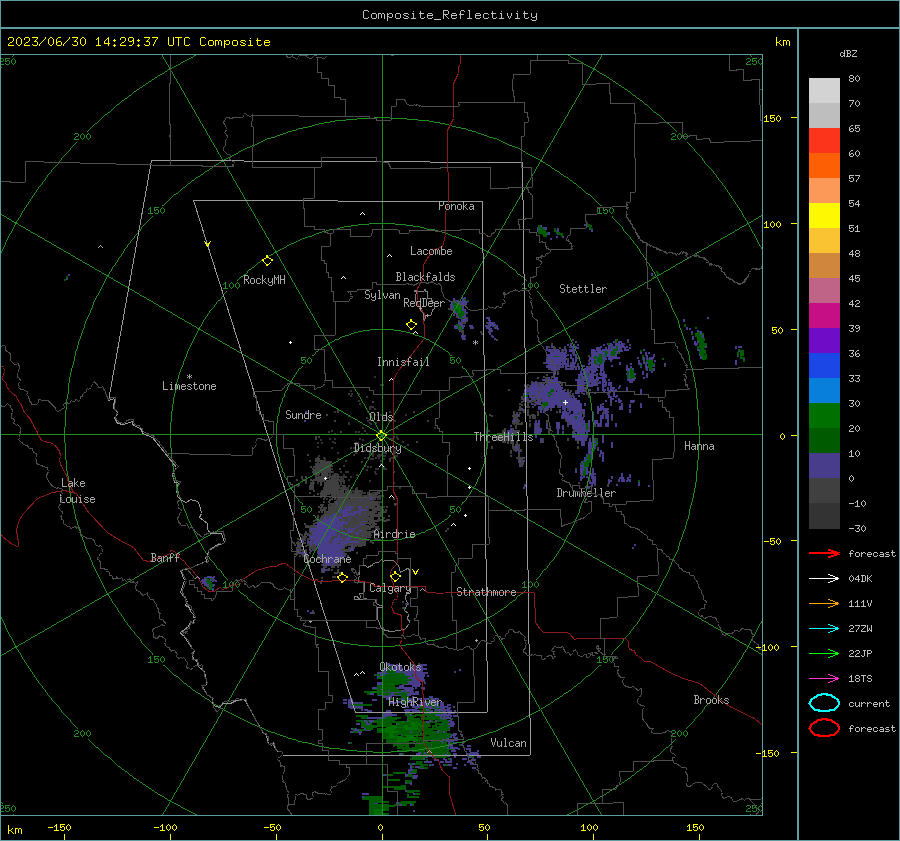Click the 54 dBZ yellow color swatch
This screenshot has height=841, width=900.
pos(824,215)
